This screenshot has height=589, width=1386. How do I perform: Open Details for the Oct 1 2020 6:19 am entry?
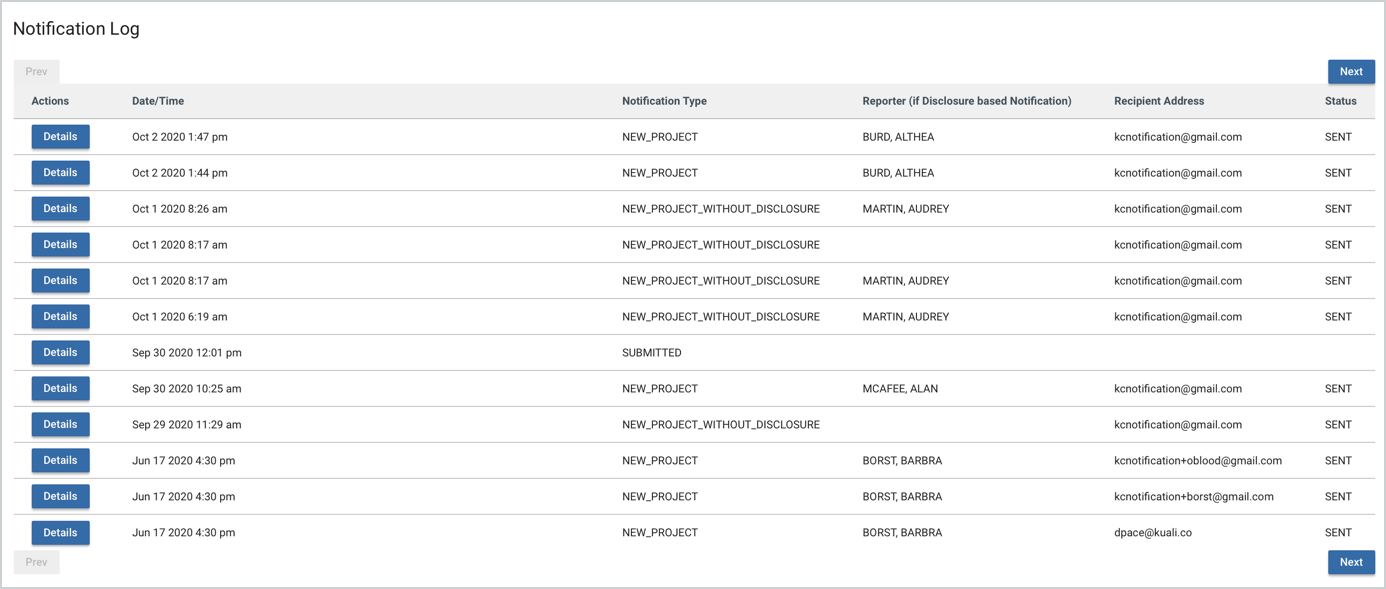point(60,316)
